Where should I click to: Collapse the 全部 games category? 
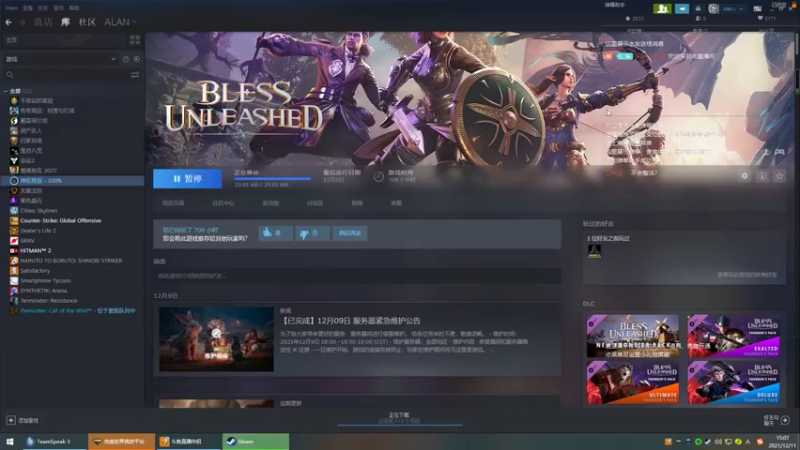click(6, 91)
